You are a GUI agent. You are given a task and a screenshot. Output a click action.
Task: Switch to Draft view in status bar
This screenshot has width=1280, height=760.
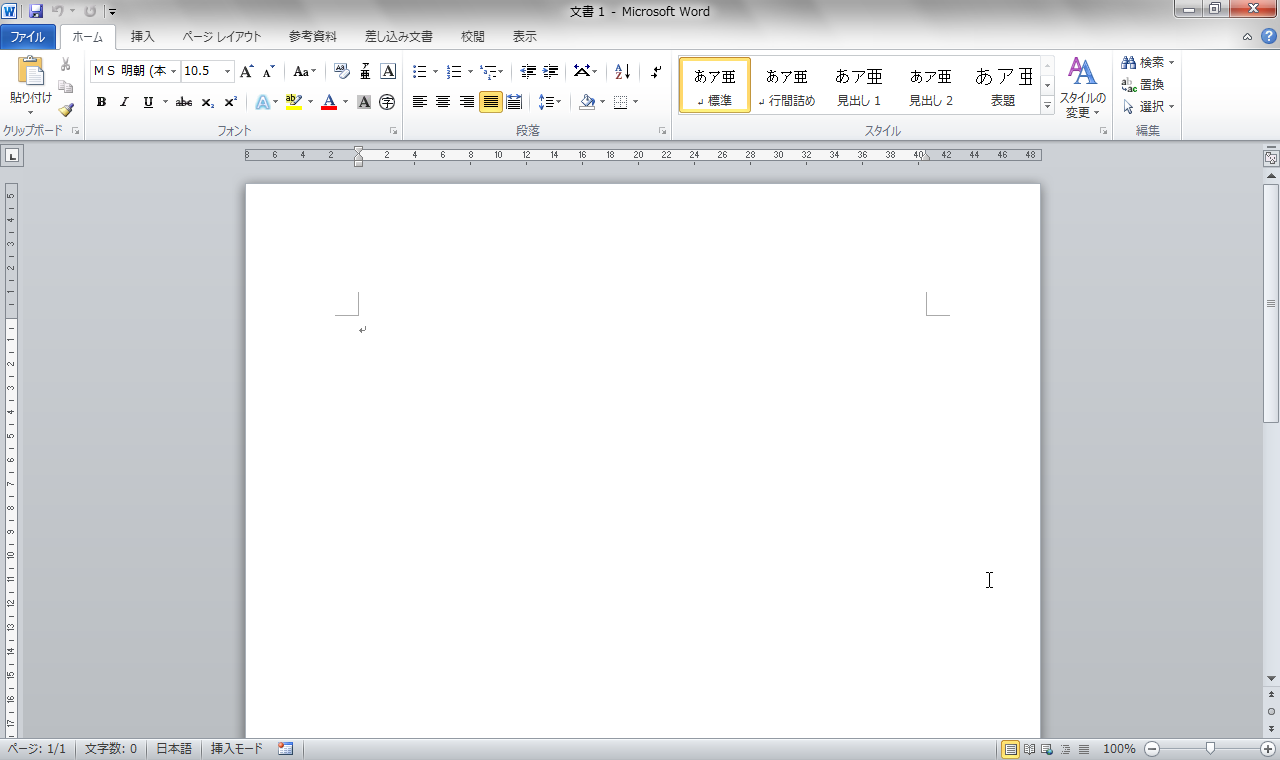click(1083, 748)
